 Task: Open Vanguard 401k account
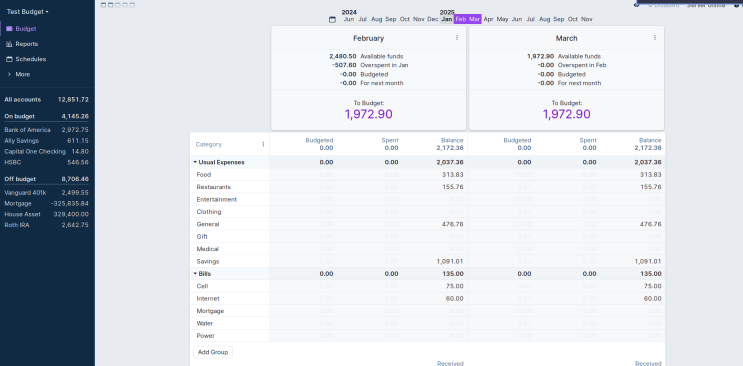tap(46, 192)
